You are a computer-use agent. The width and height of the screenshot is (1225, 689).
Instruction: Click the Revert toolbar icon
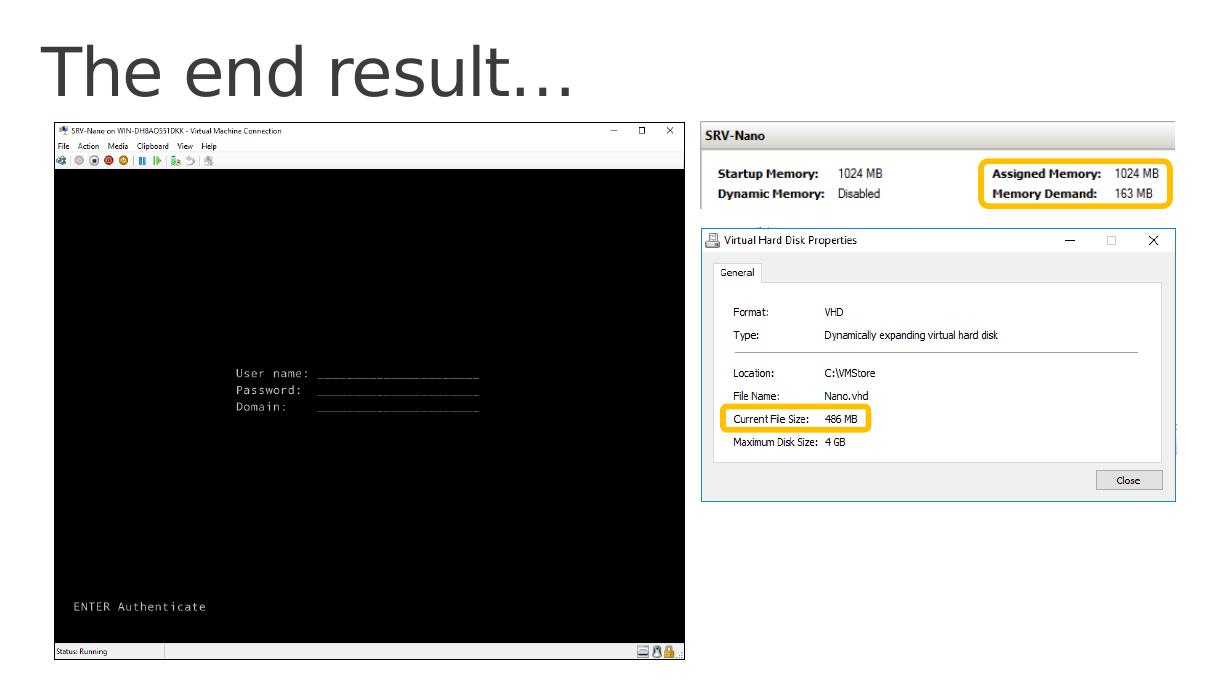[190, 160]
